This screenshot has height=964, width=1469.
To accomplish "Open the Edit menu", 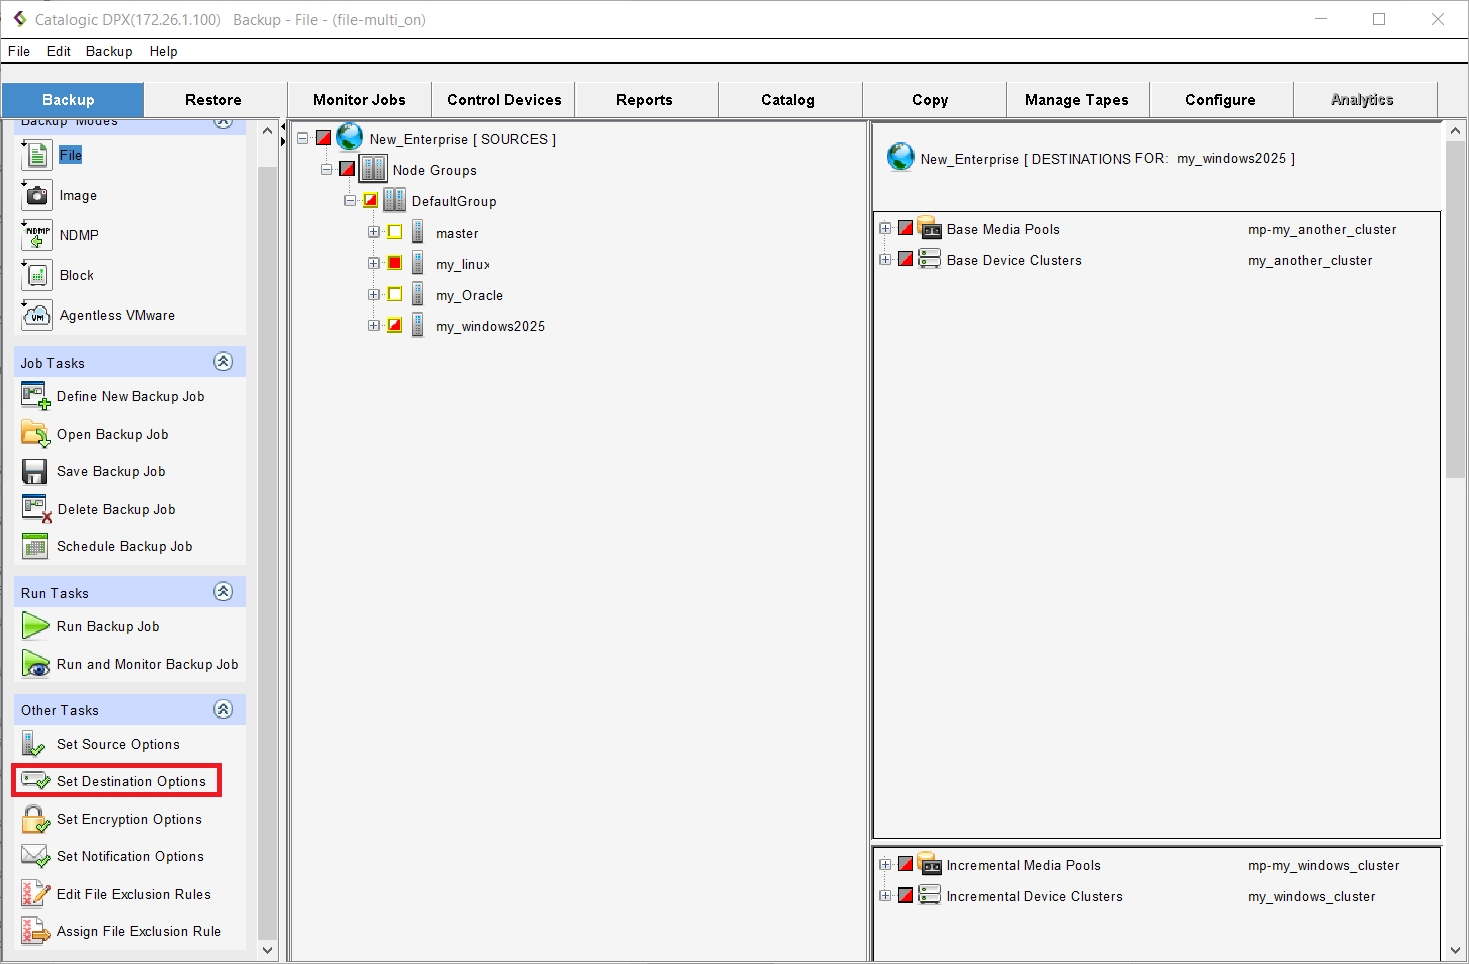I will 58,51.
